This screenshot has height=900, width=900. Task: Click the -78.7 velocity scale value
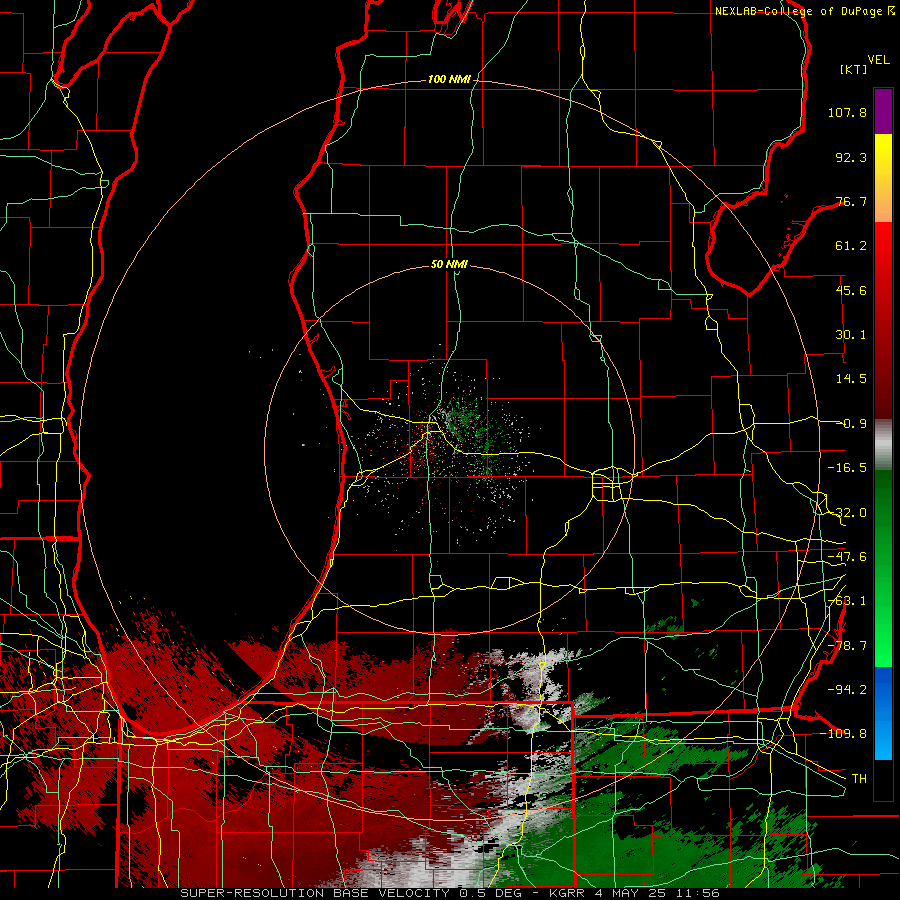pyautogui.click(x=847, y=646)
